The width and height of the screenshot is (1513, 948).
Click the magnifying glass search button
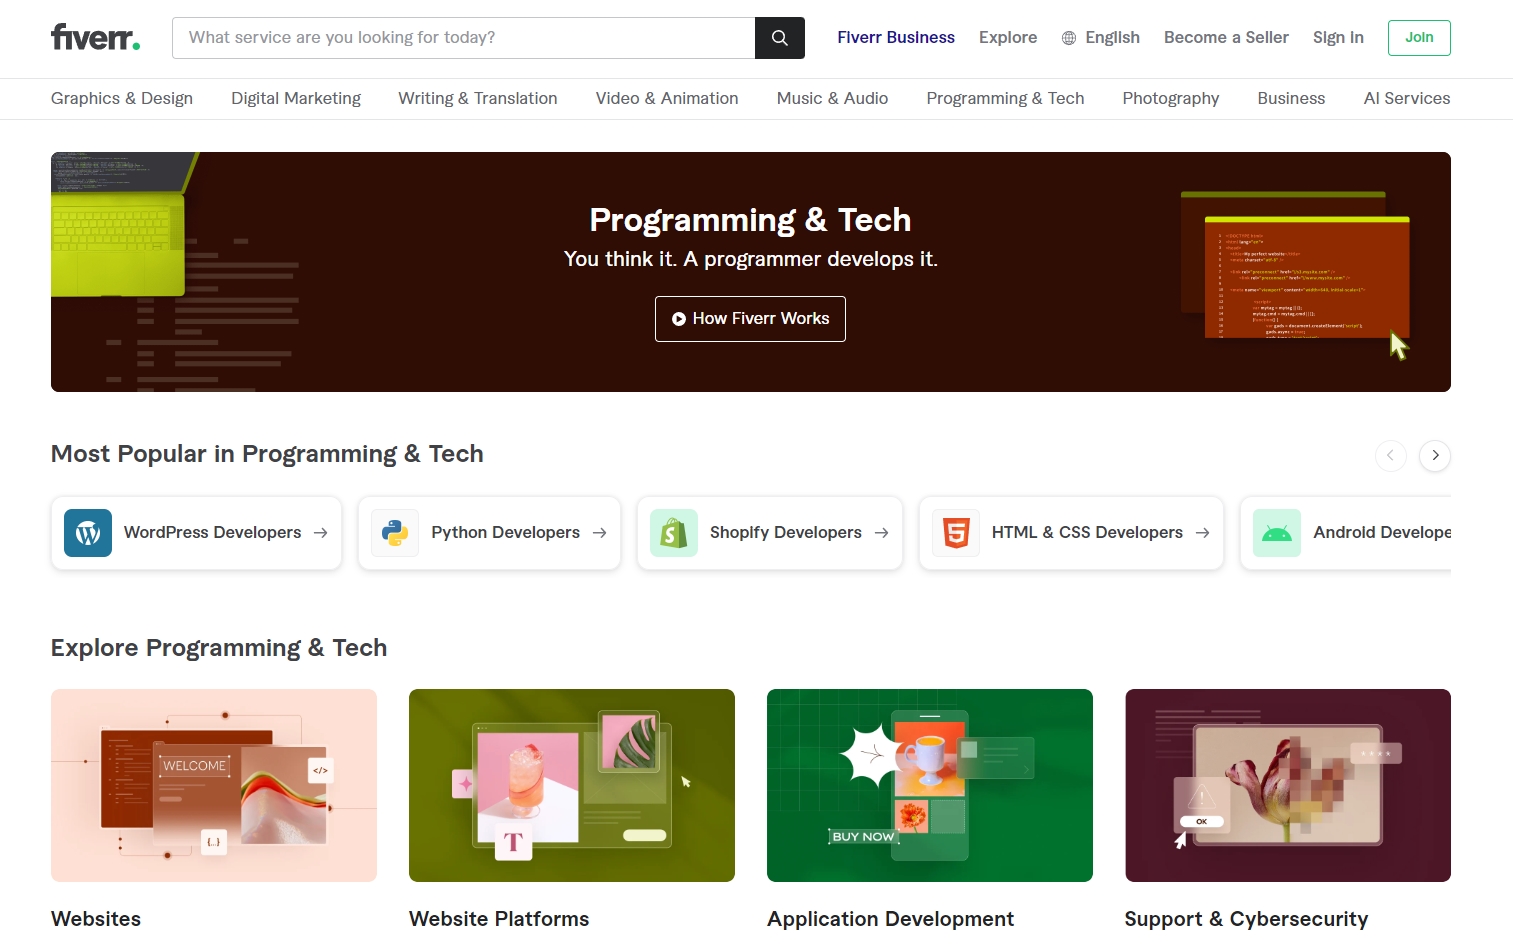click(780, 38)
